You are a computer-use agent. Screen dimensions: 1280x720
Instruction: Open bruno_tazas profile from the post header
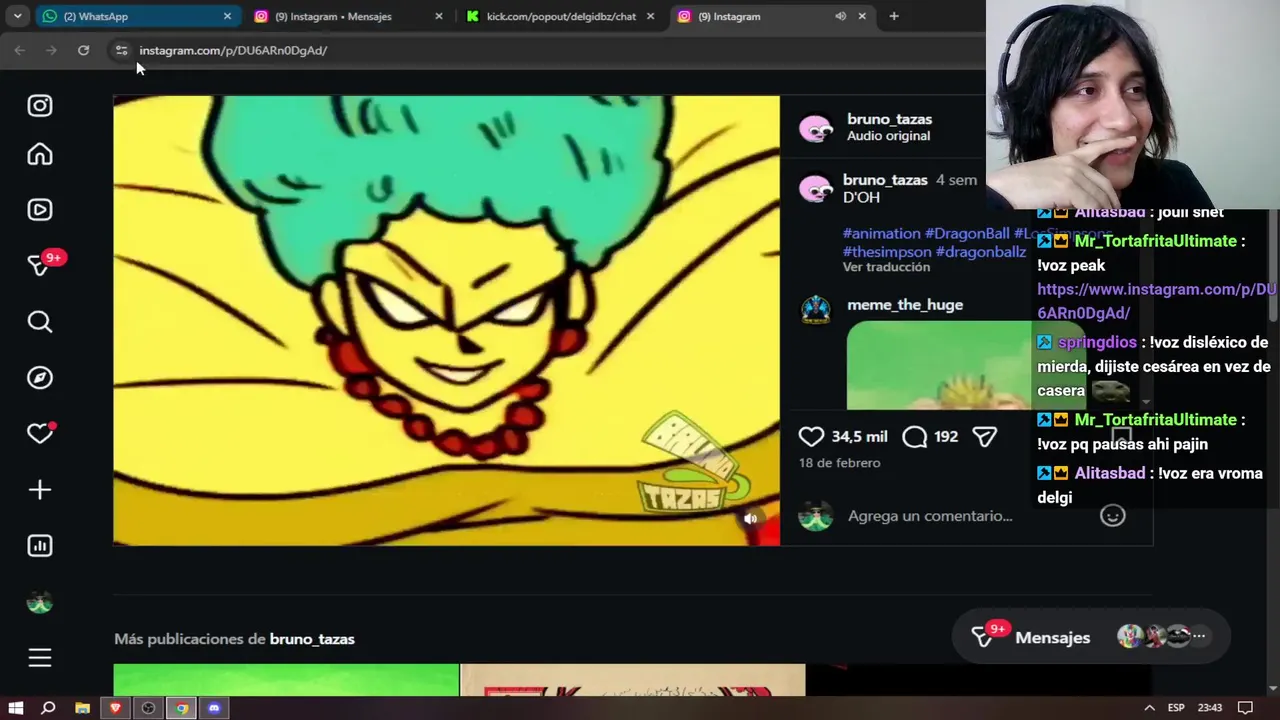coord(889,119)
